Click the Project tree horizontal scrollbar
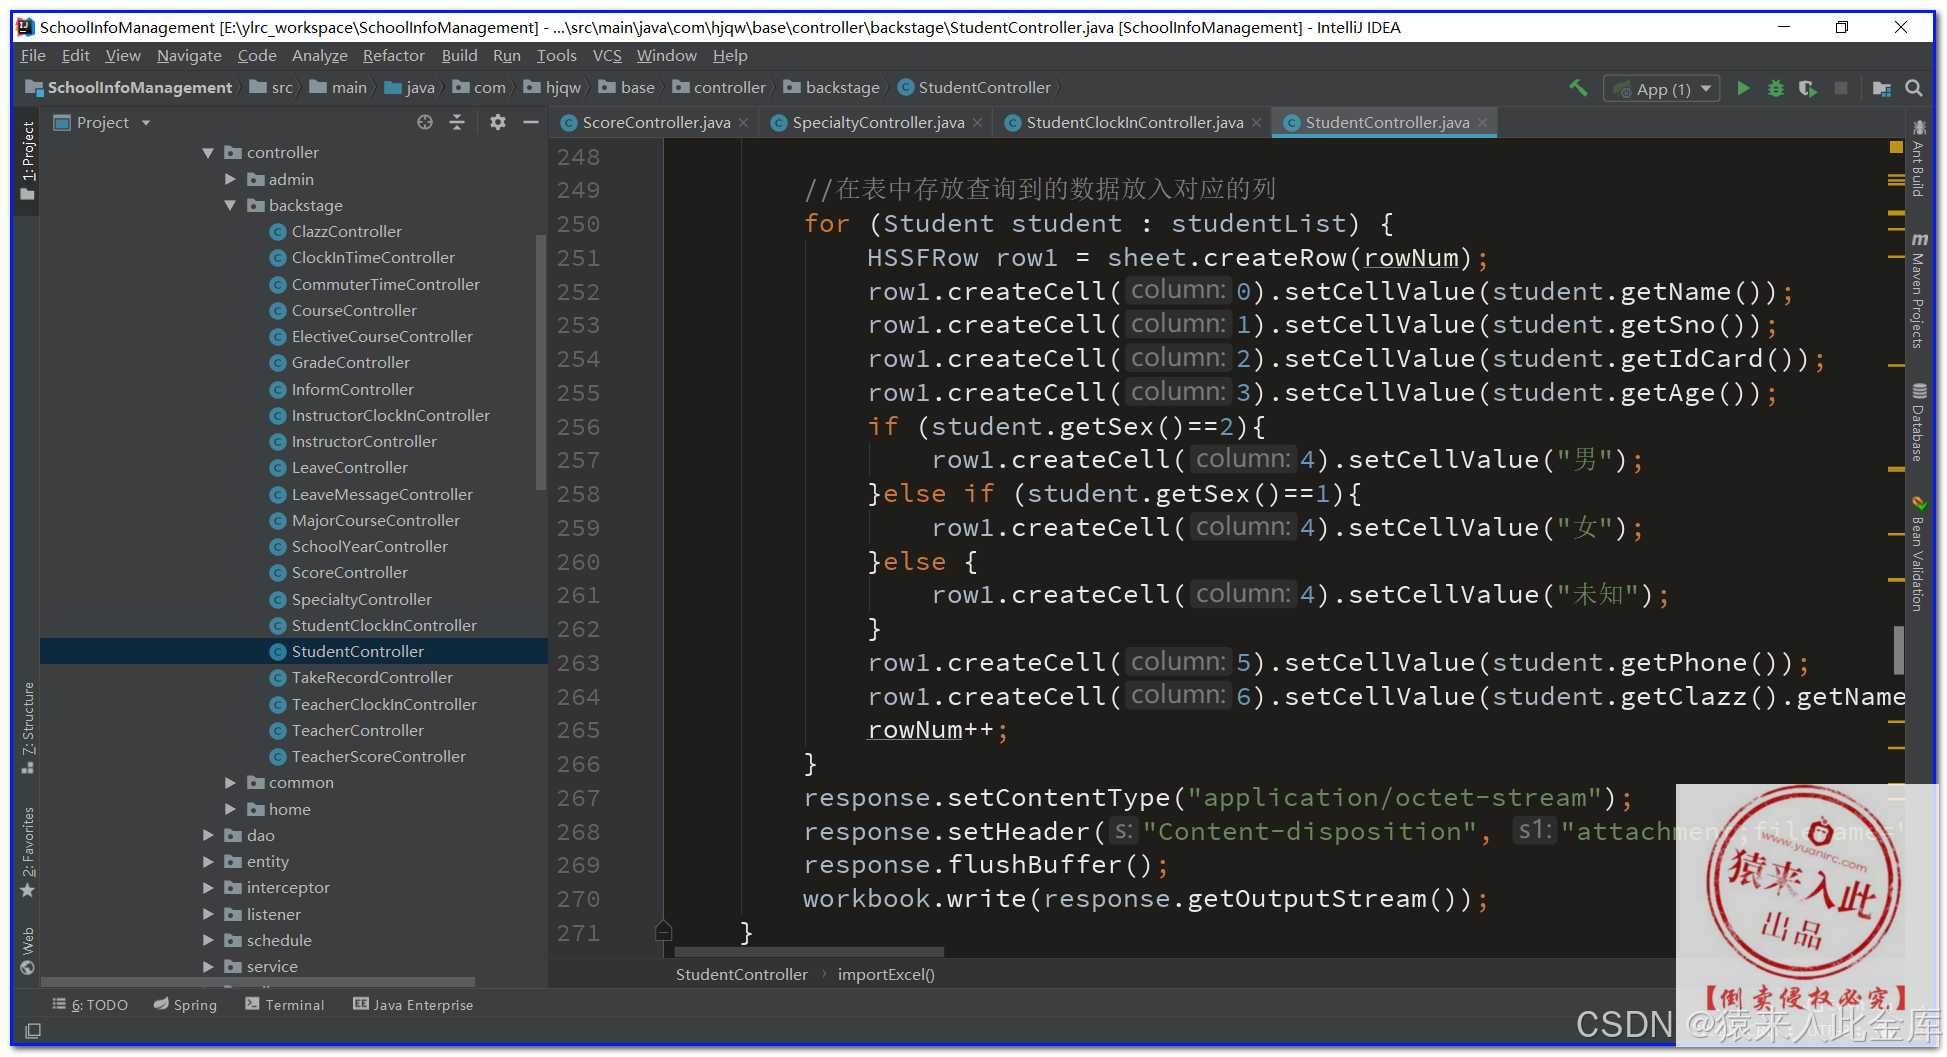 click(x=258, y=982)
